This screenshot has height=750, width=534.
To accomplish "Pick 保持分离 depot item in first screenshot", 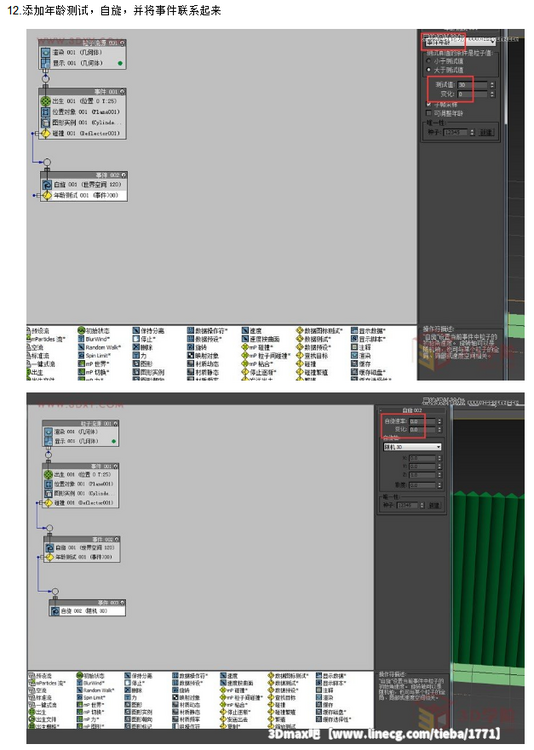I will tap(148, 331).
